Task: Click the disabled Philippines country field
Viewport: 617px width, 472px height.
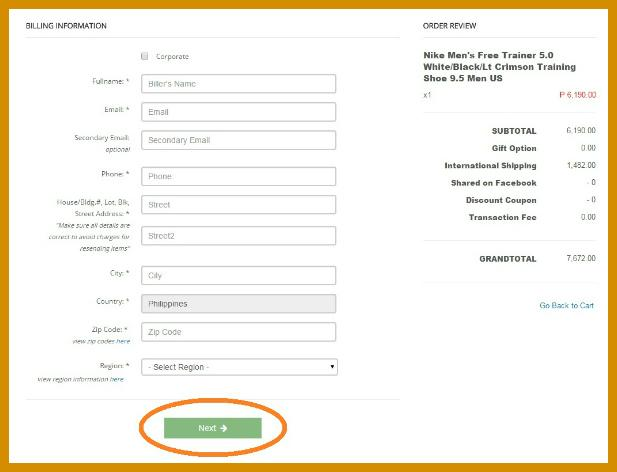Action: pos(238,304)
